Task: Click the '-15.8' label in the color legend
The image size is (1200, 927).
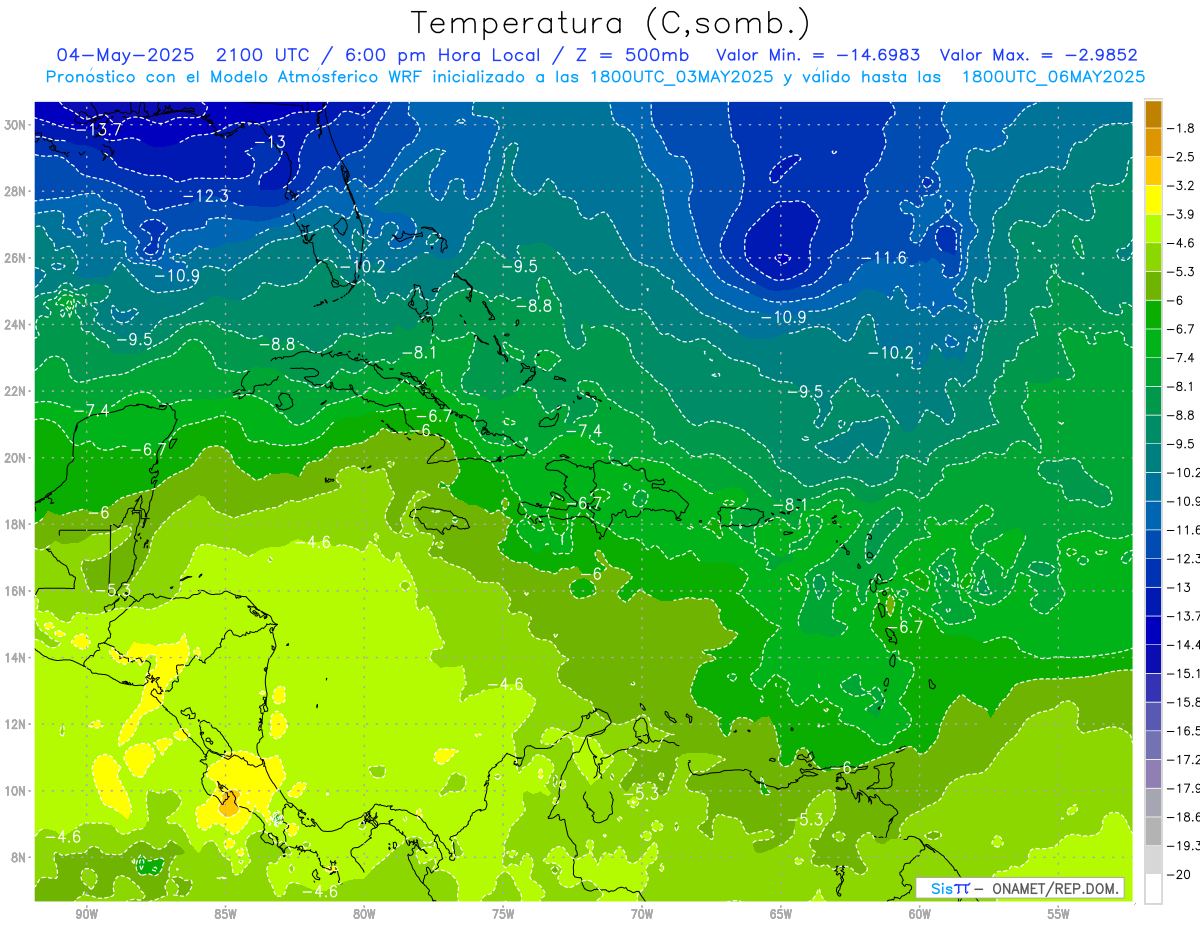Action: pos(1183,702)
